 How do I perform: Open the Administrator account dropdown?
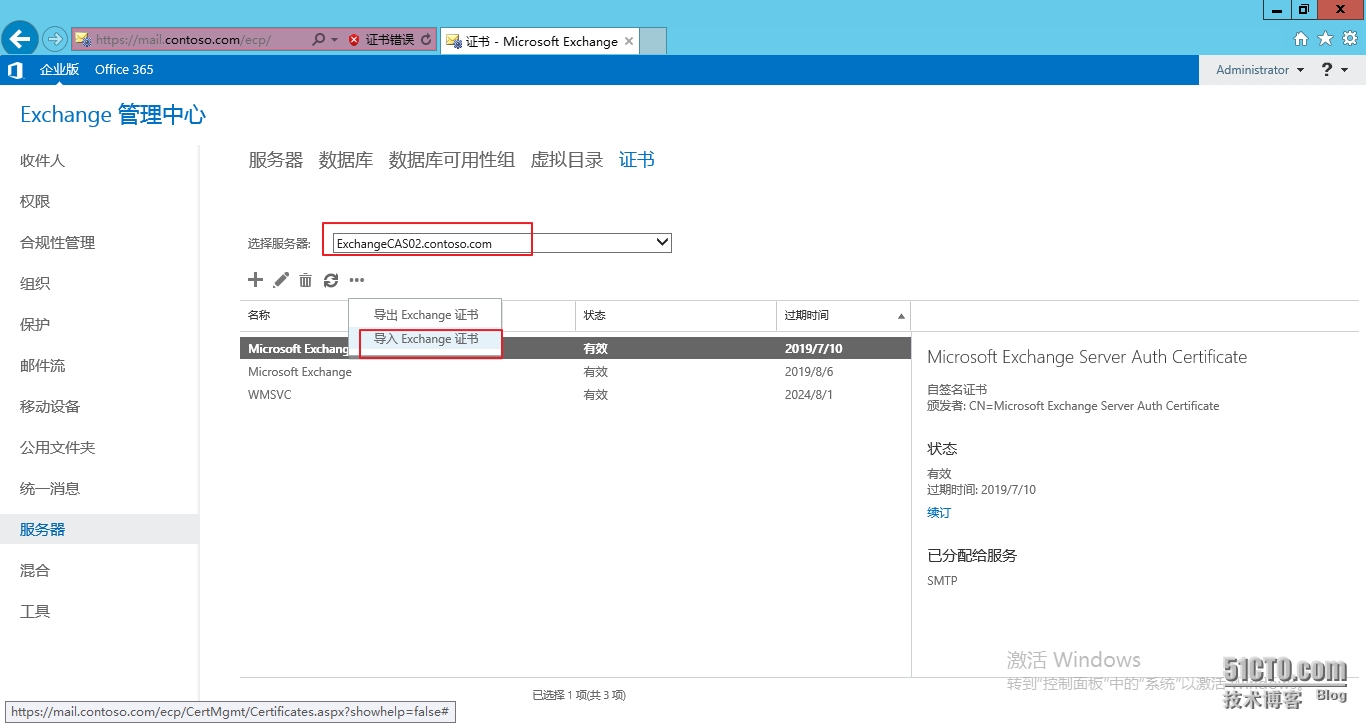click(1257, 69)
